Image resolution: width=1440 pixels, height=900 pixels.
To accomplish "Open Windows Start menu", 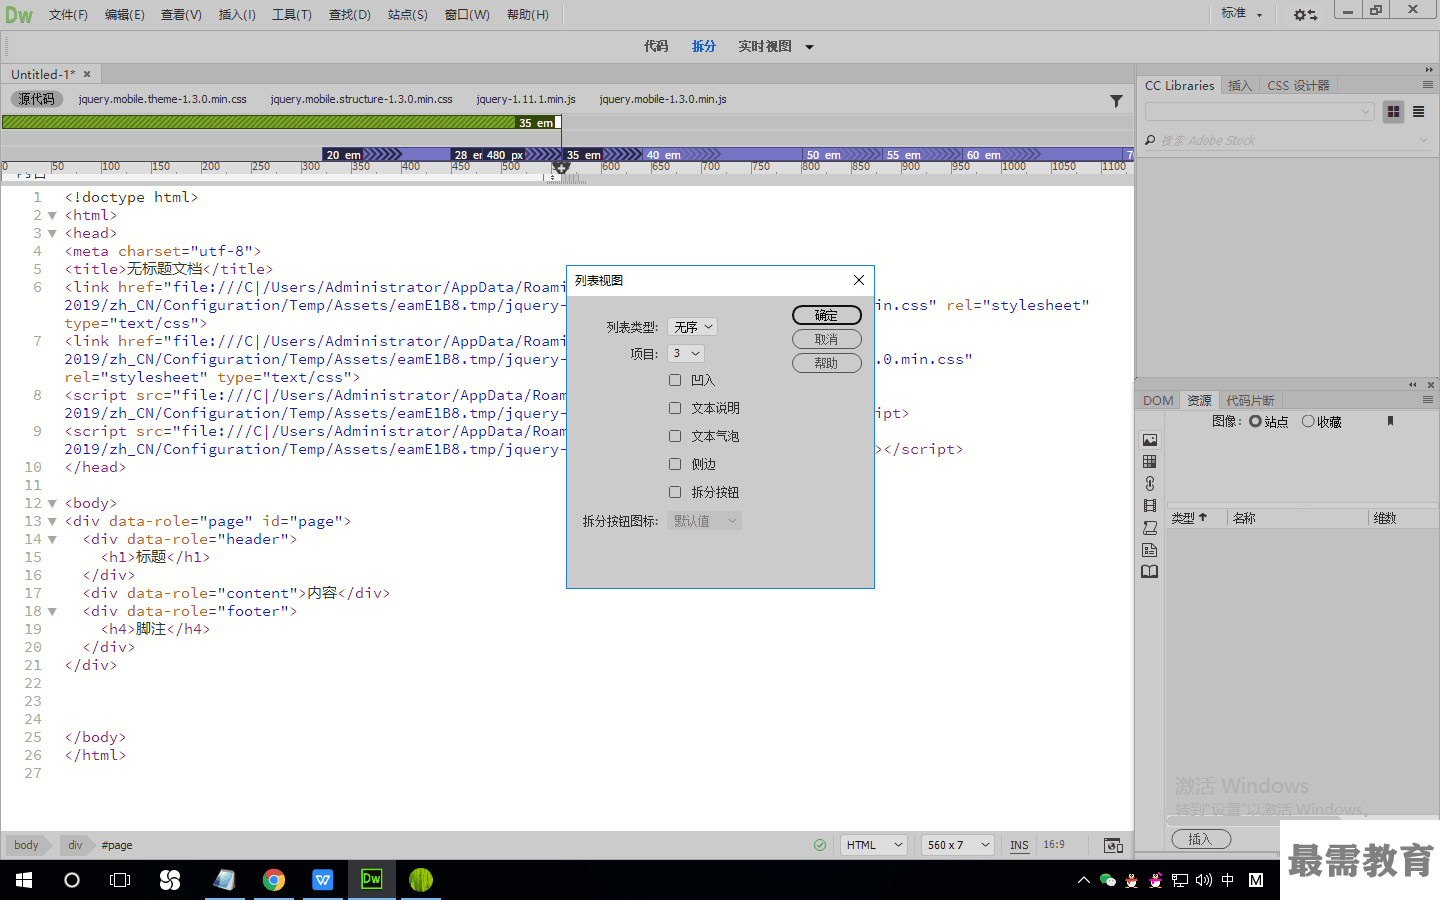I will [24, 880].
